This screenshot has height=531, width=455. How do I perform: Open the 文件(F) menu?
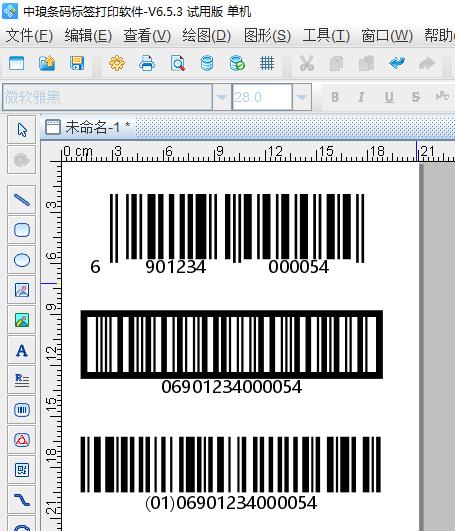[x=29, y=36]
